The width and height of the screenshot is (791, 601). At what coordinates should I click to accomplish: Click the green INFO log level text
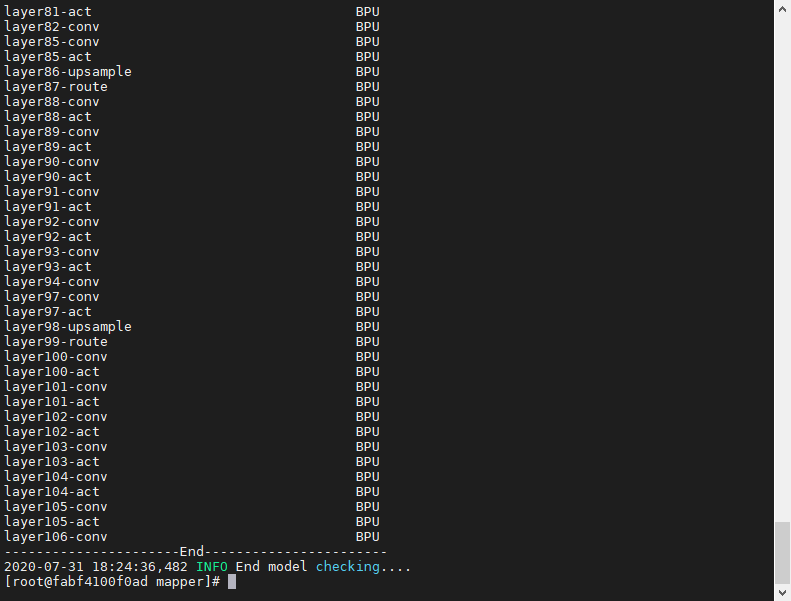pos(211,567)
